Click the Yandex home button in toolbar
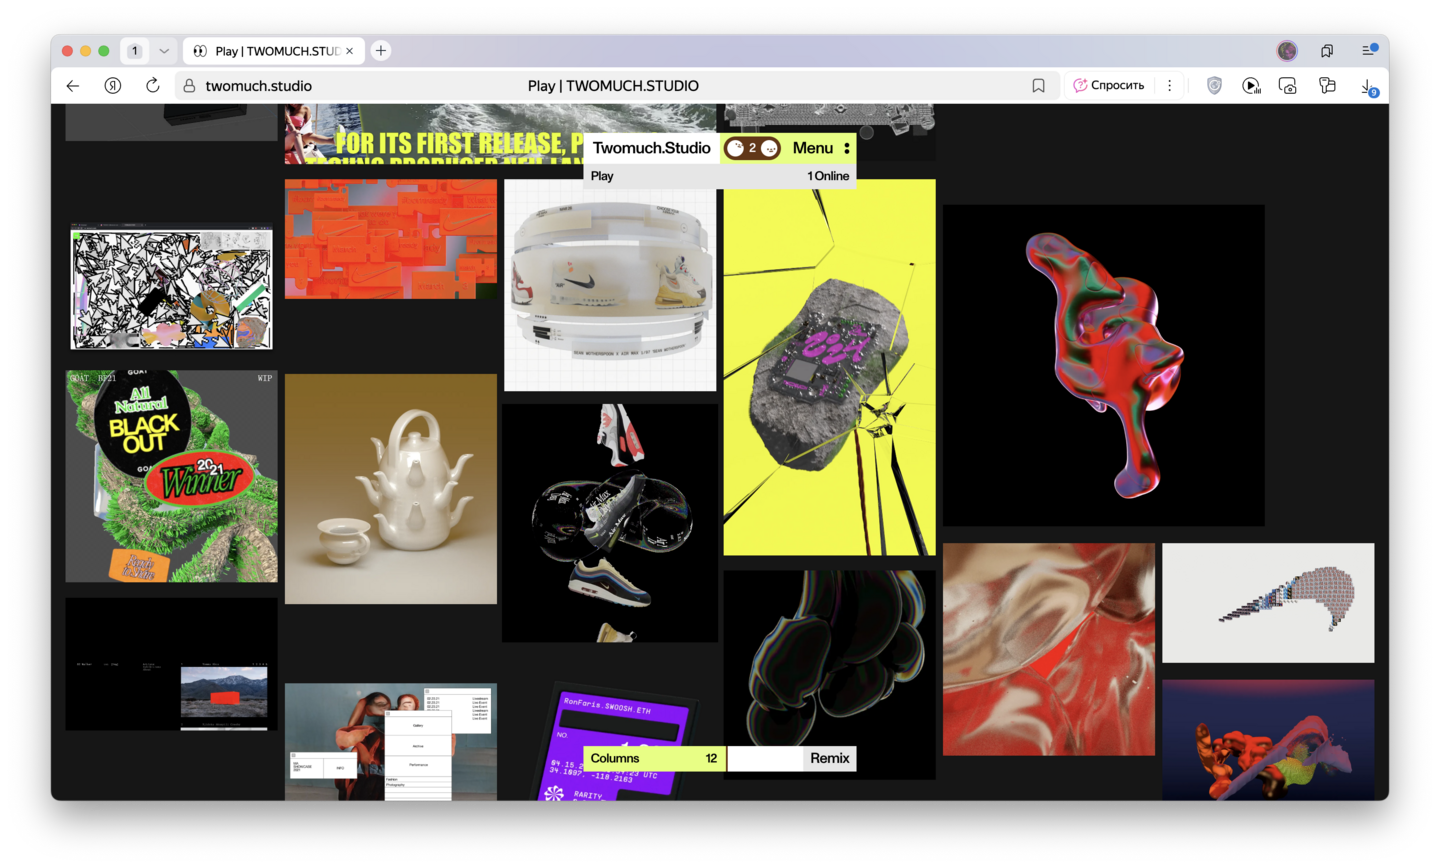Screen dimensions: 1440x868 113,86
